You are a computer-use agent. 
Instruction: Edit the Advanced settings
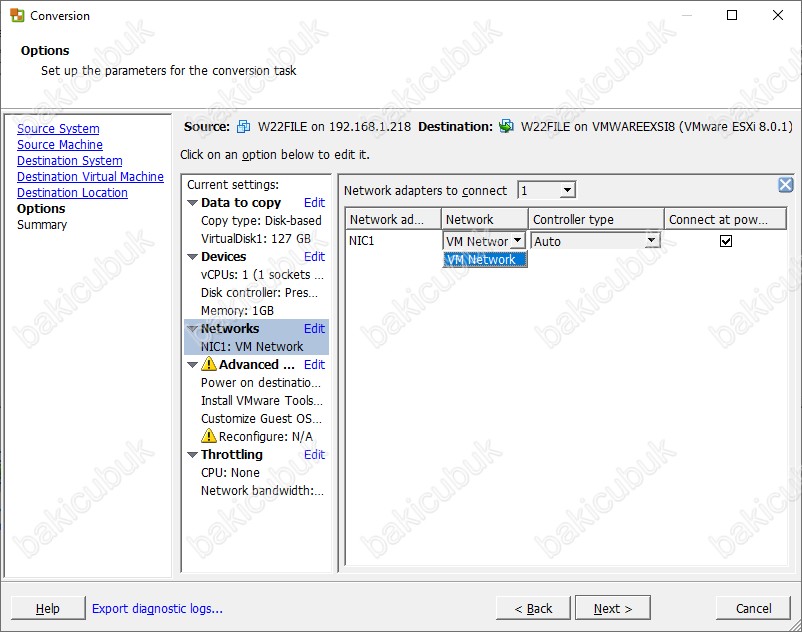pyautogui.click(x=314, y=364)
